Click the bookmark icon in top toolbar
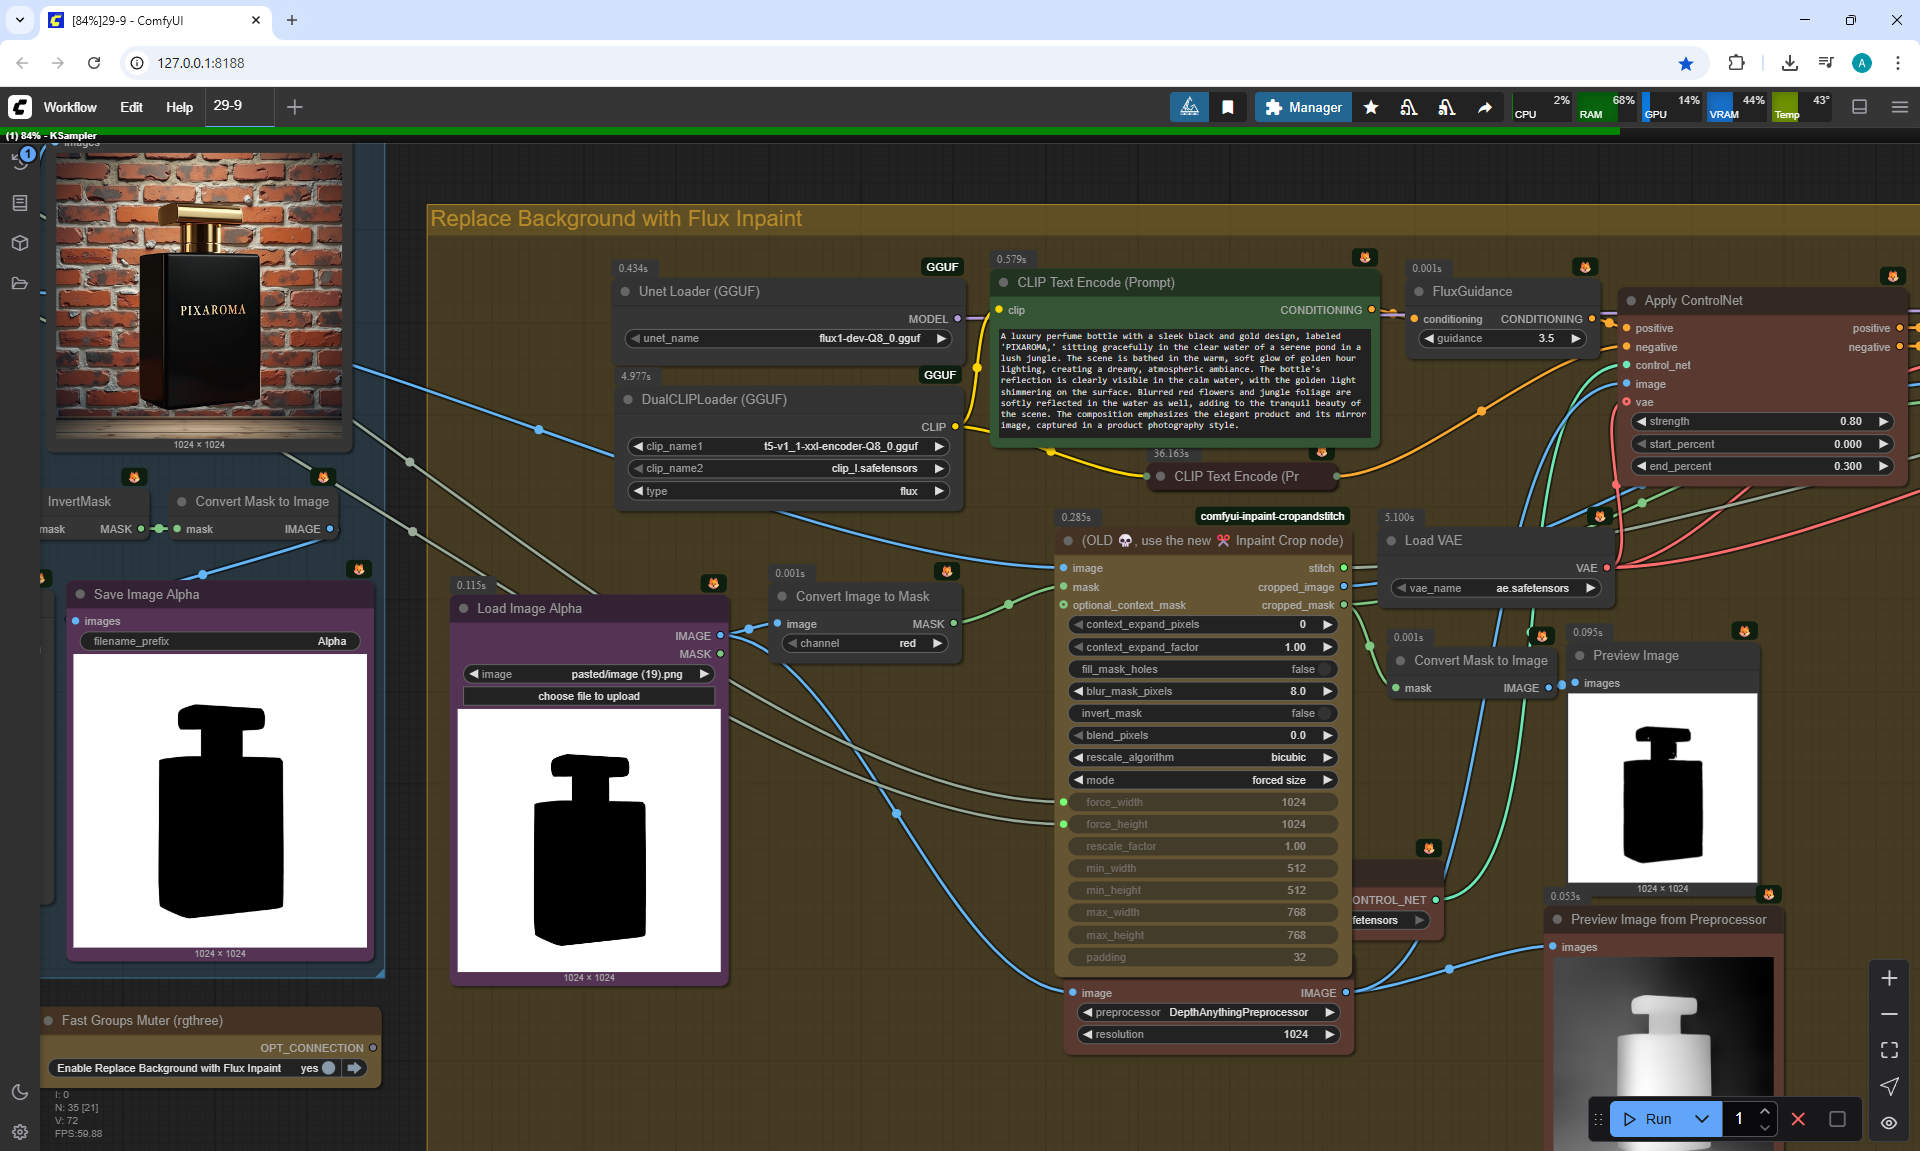The height and width of the screenshot is (1151, 1920). coord(1228,107)
